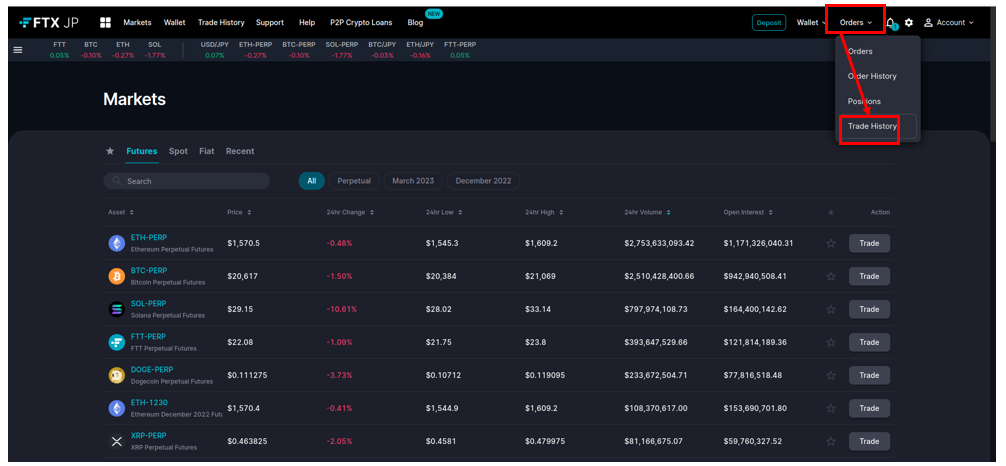Favorite XRP-PERP with its star
The width and height of the screenshot is (1006, 466).
[x=831, y=442]
